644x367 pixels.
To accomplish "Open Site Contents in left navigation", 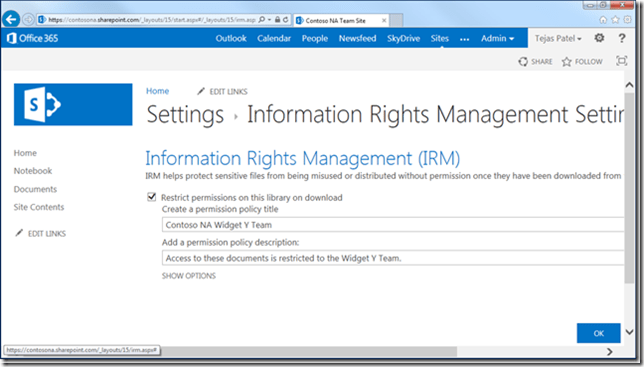I will tap(39, 207).
